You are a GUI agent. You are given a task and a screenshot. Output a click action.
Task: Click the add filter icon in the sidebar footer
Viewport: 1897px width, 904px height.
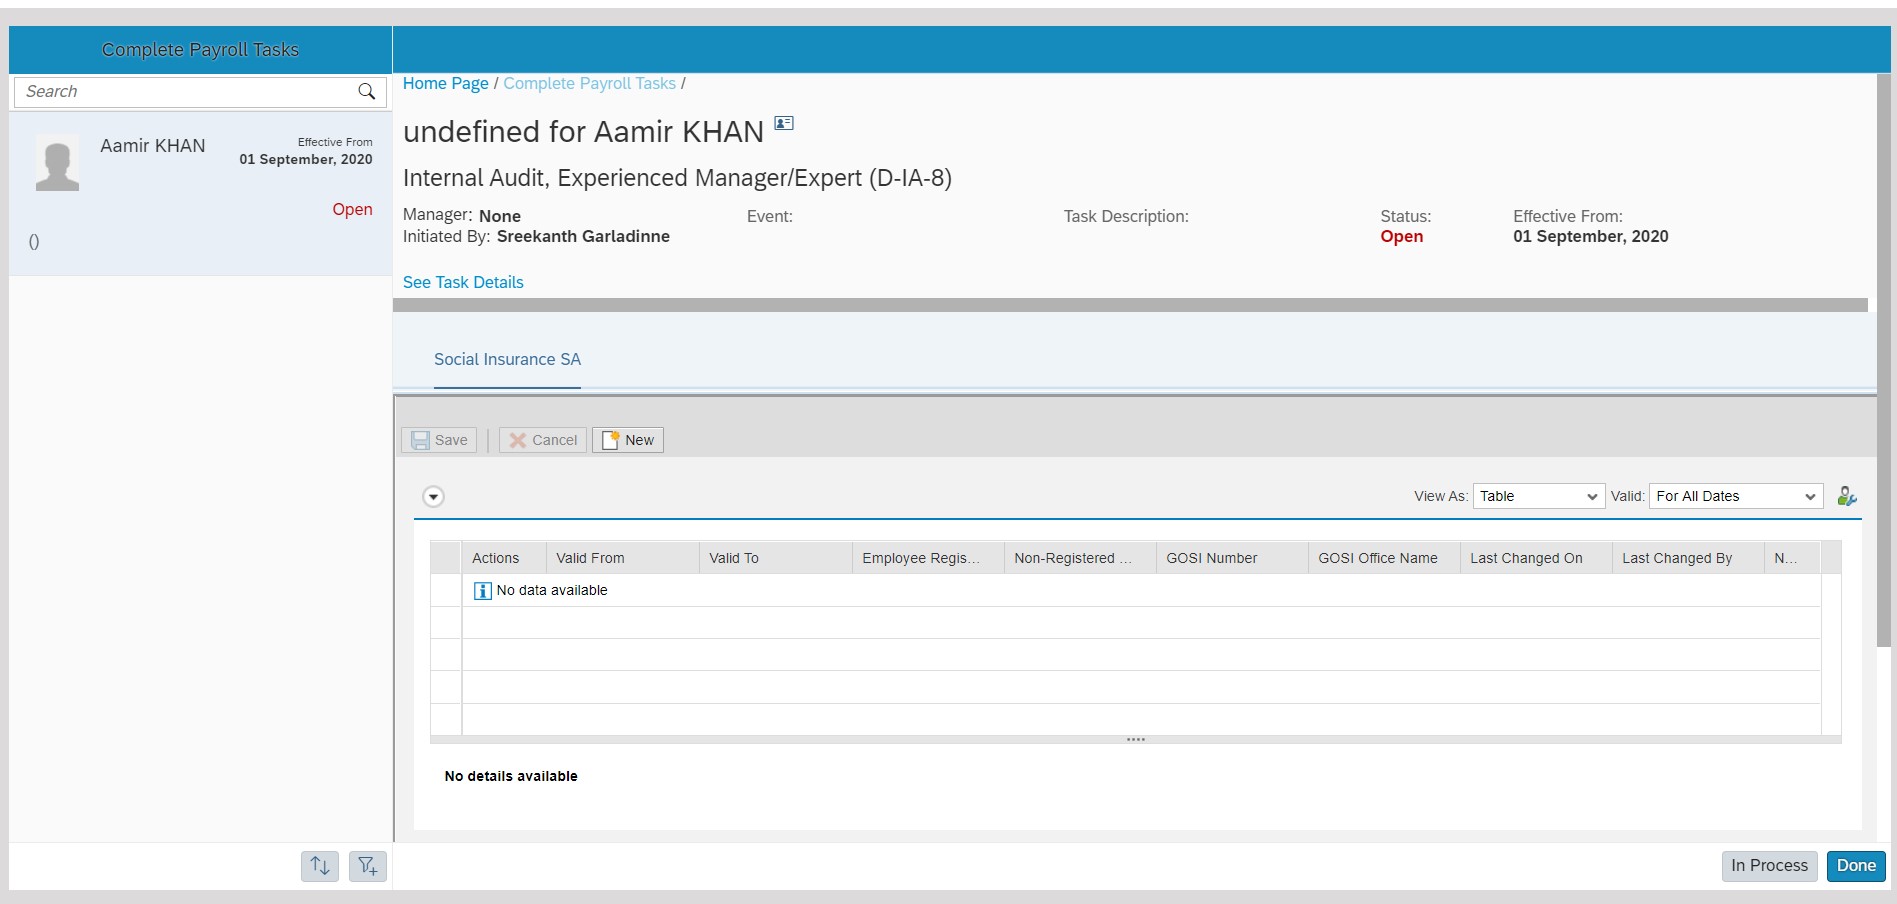[368, 866]
